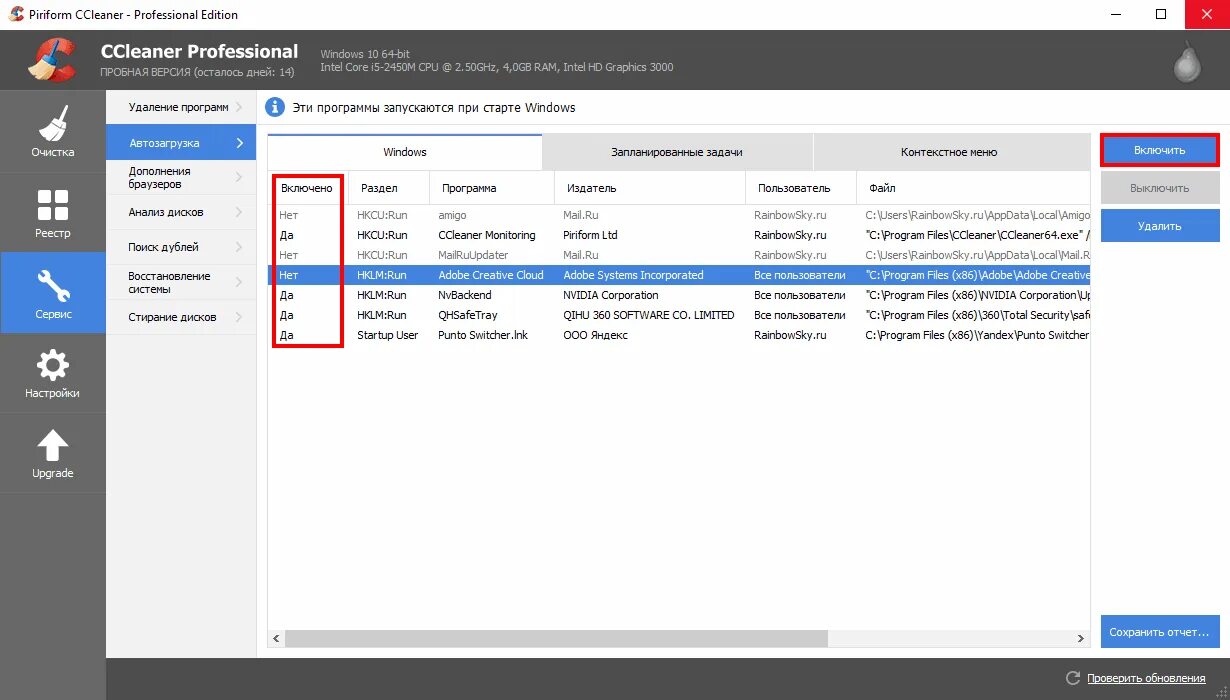Click the Startup User section cell
The image size is (1230, 700).
click(x=388, y=335)
